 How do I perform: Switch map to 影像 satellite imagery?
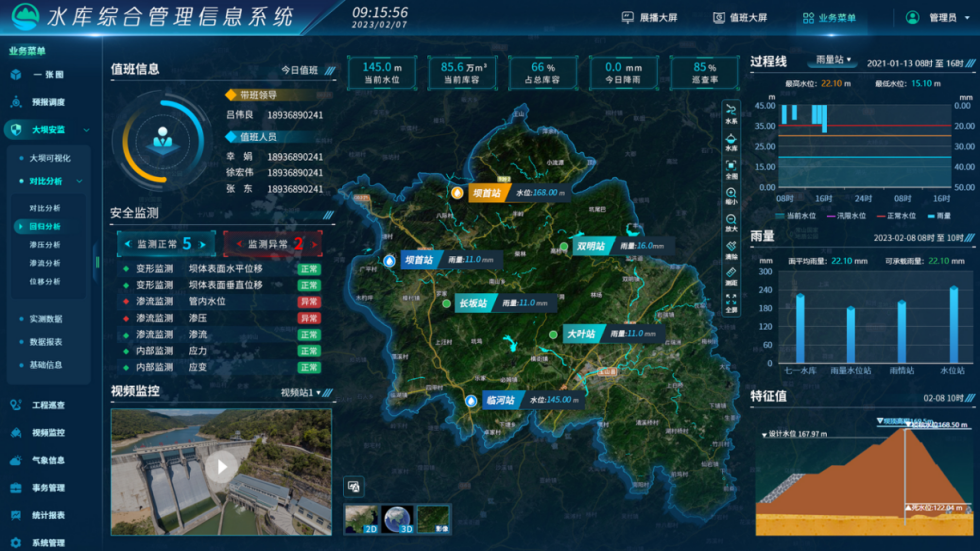pos(433,517)
